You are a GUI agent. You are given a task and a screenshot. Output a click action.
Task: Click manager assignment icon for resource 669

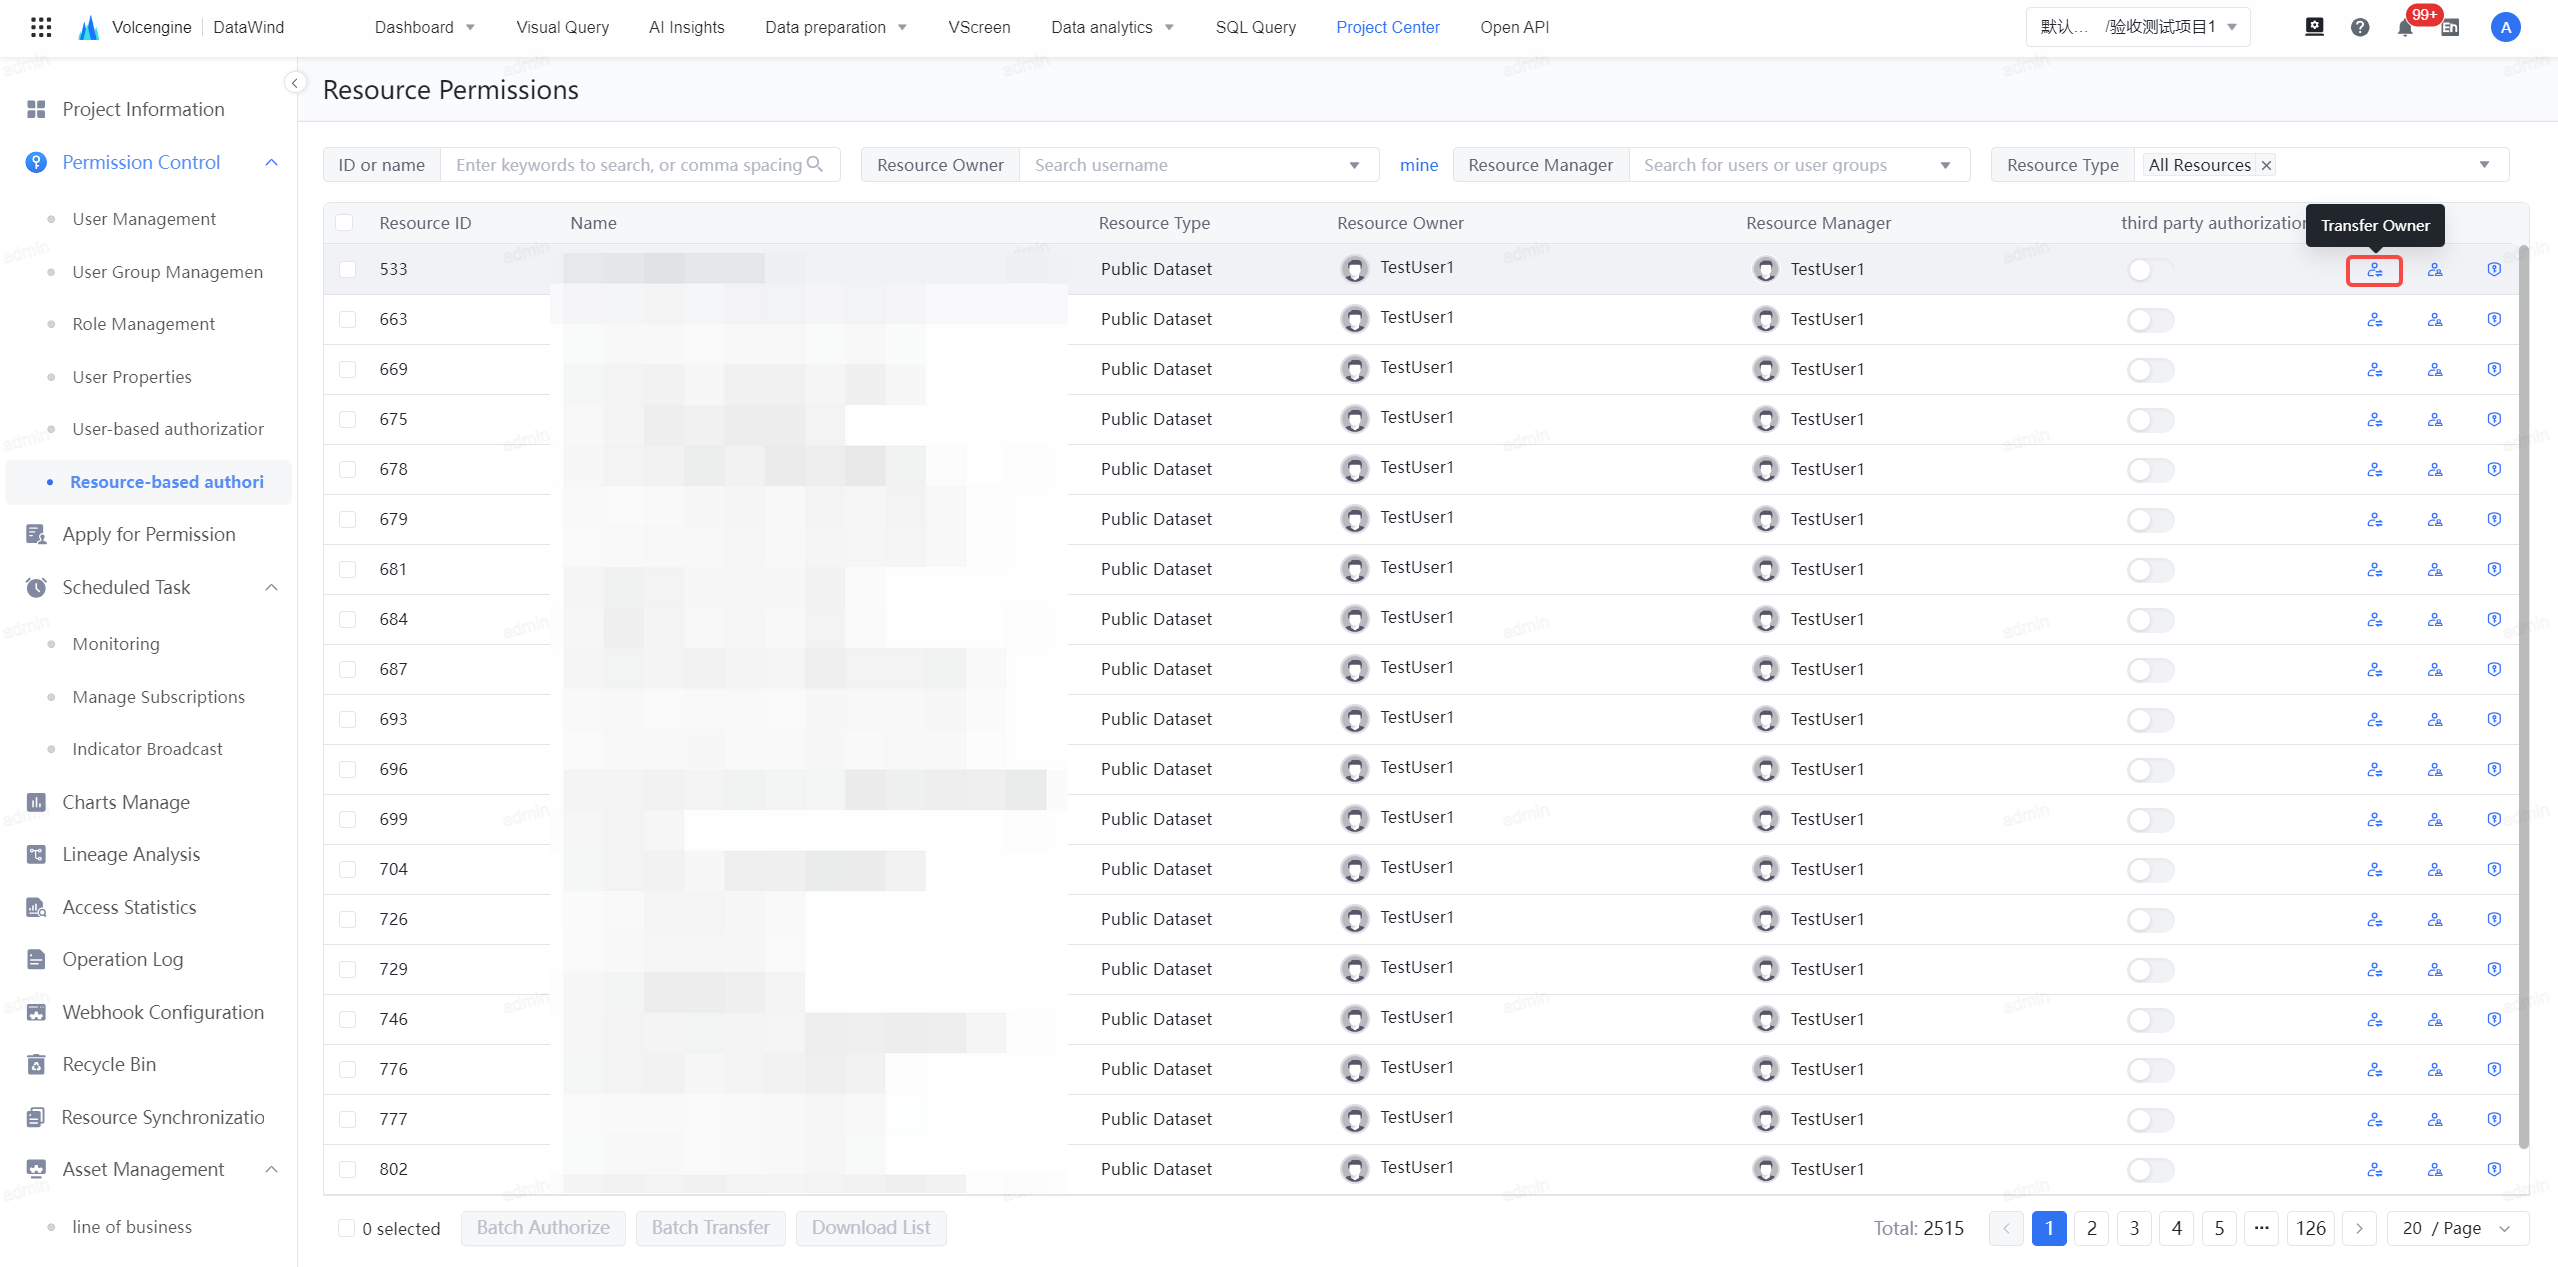[2435, 370]
